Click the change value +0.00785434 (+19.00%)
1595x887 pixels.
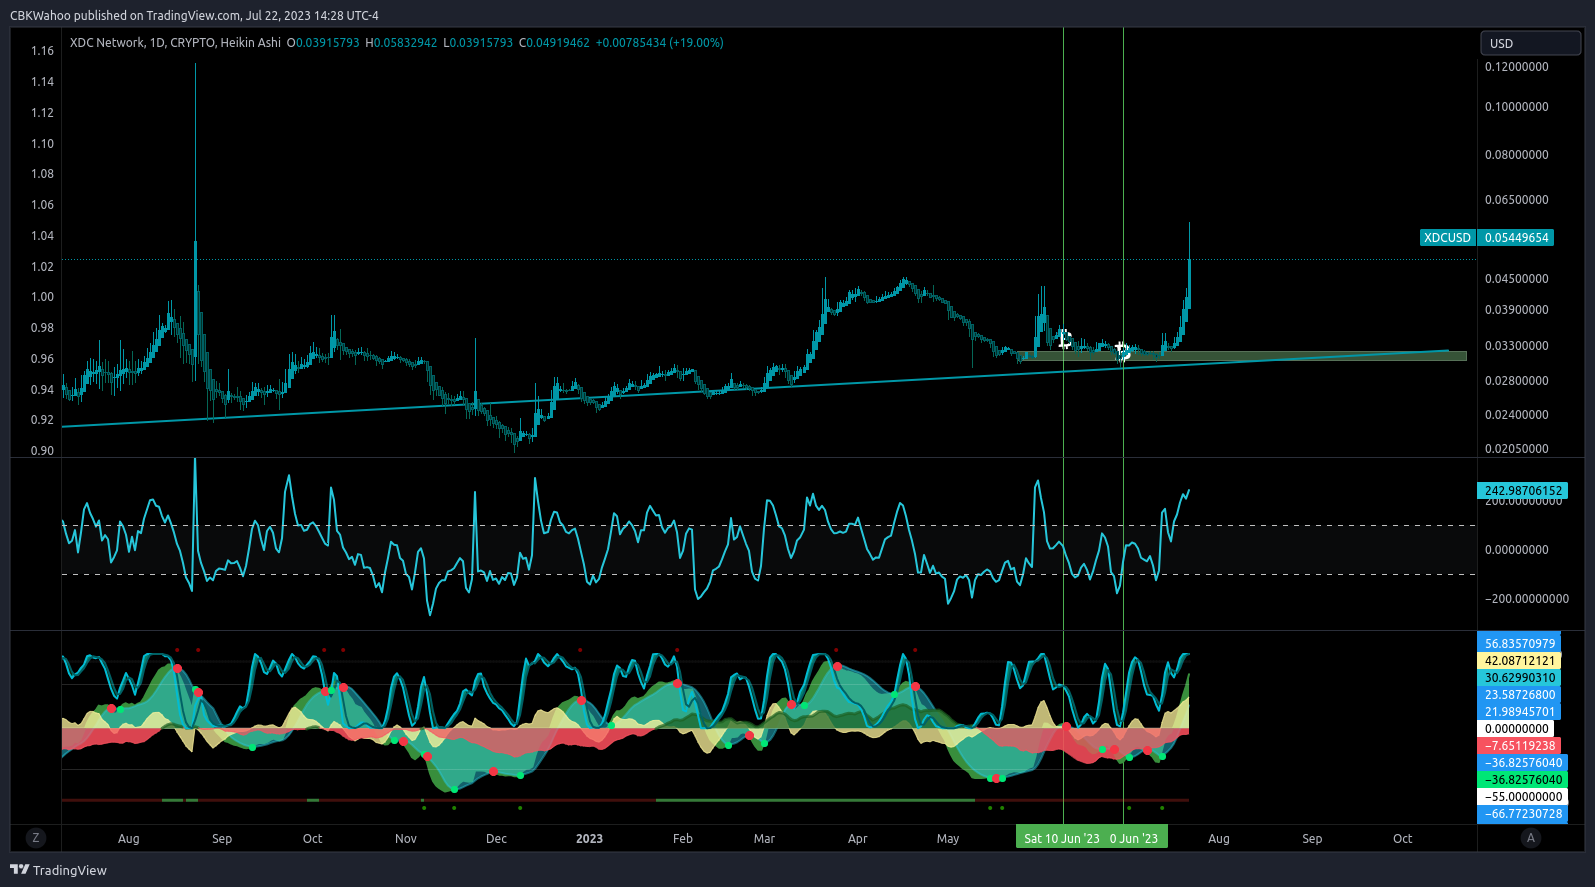click(x=660, y=43)
